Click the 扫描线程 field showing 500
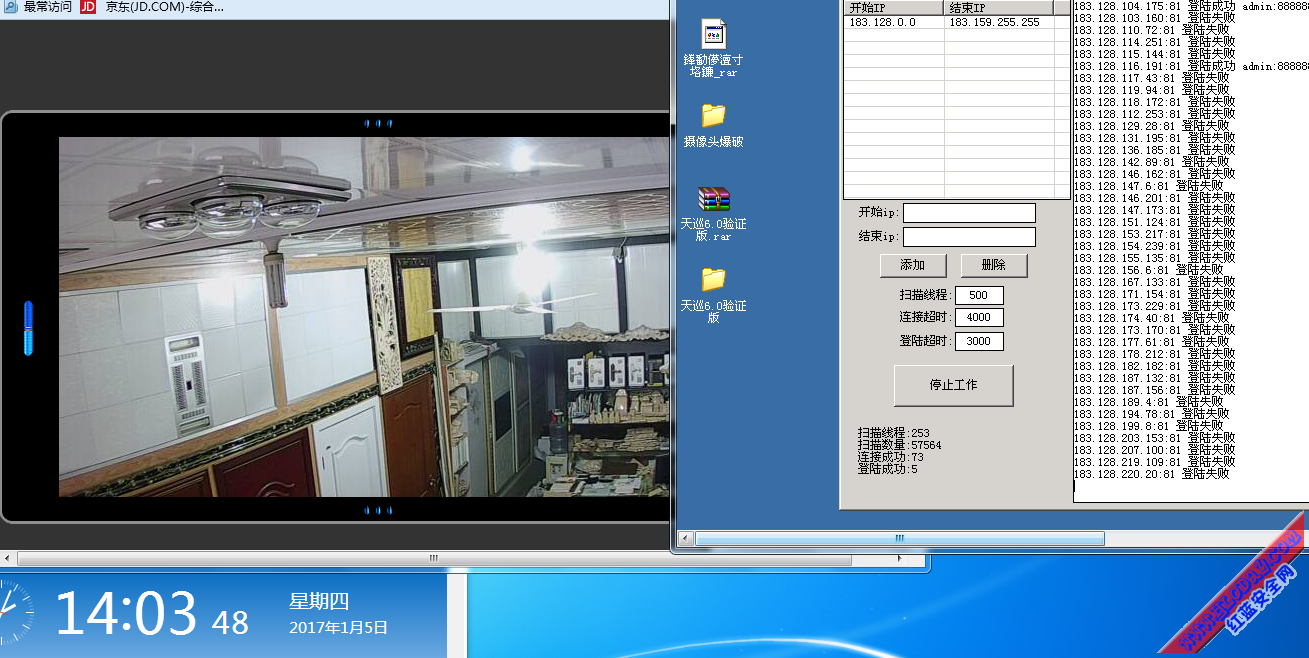1309x658 pixels. pyautogui.click(x=979, y=295)
